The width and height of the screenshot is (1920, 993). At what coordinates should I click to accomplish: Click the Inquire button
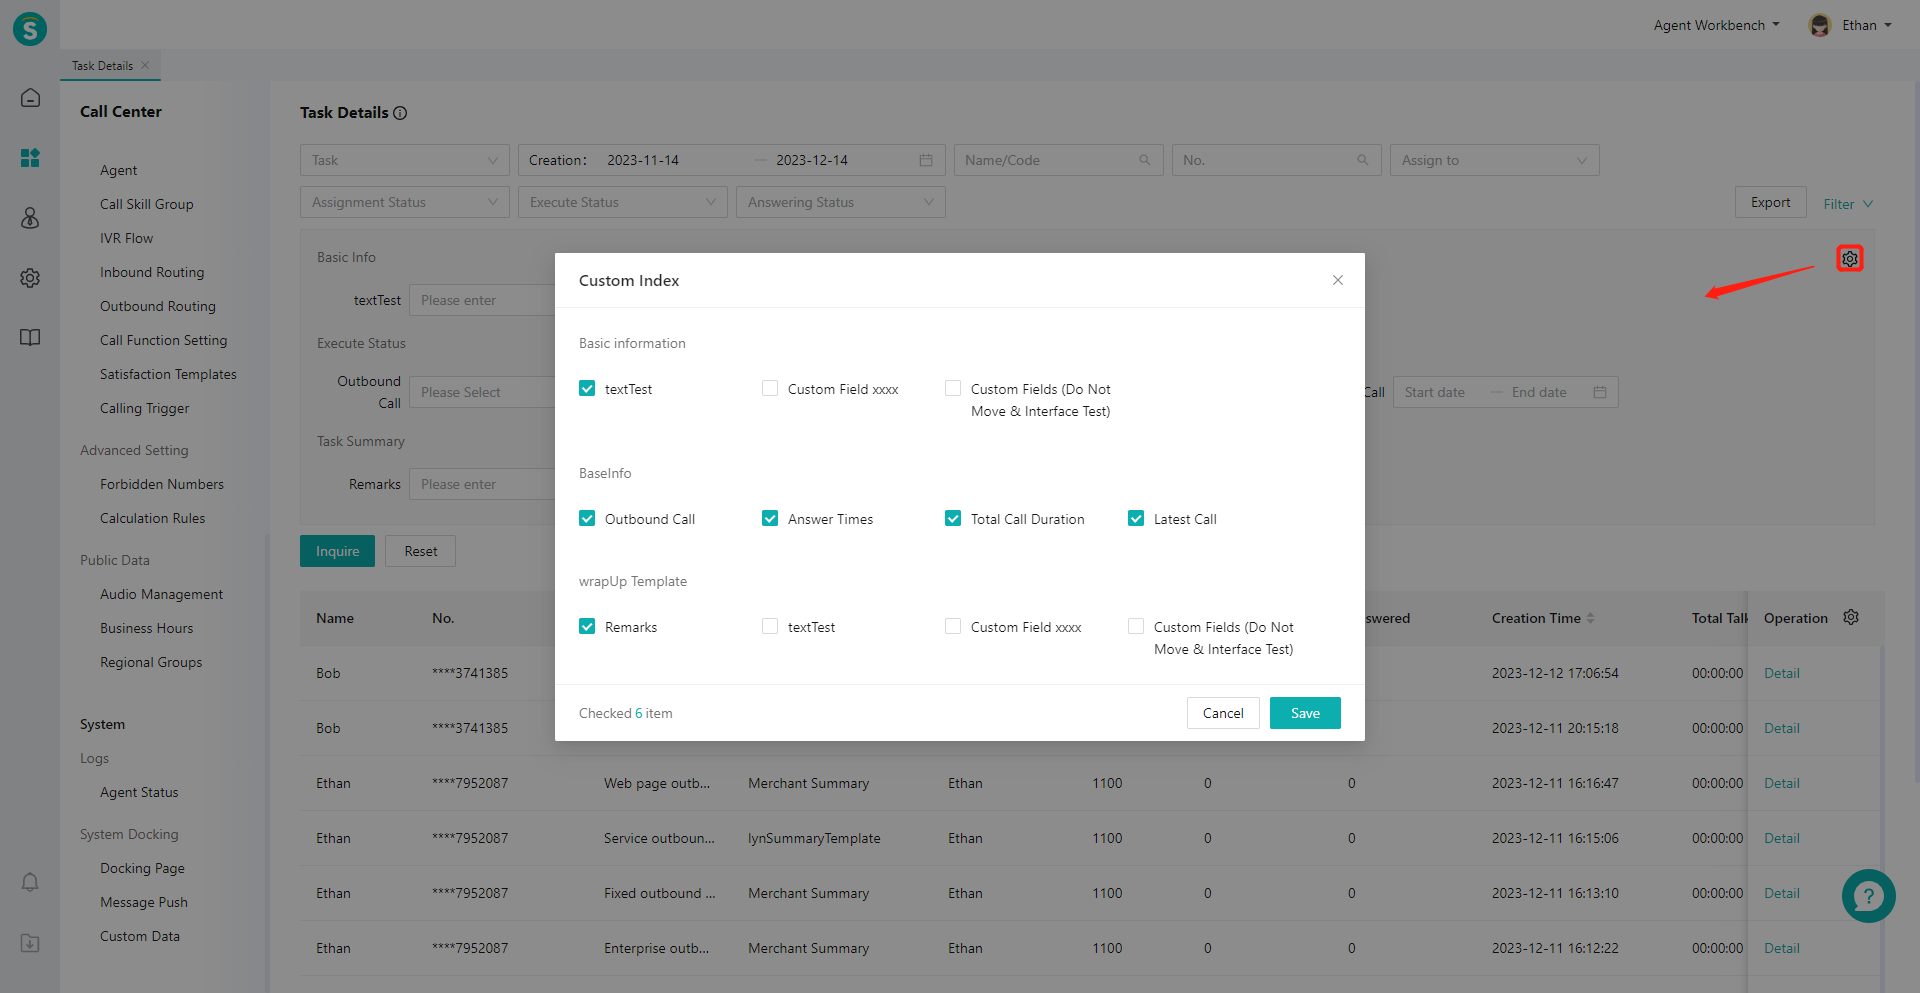337,551
